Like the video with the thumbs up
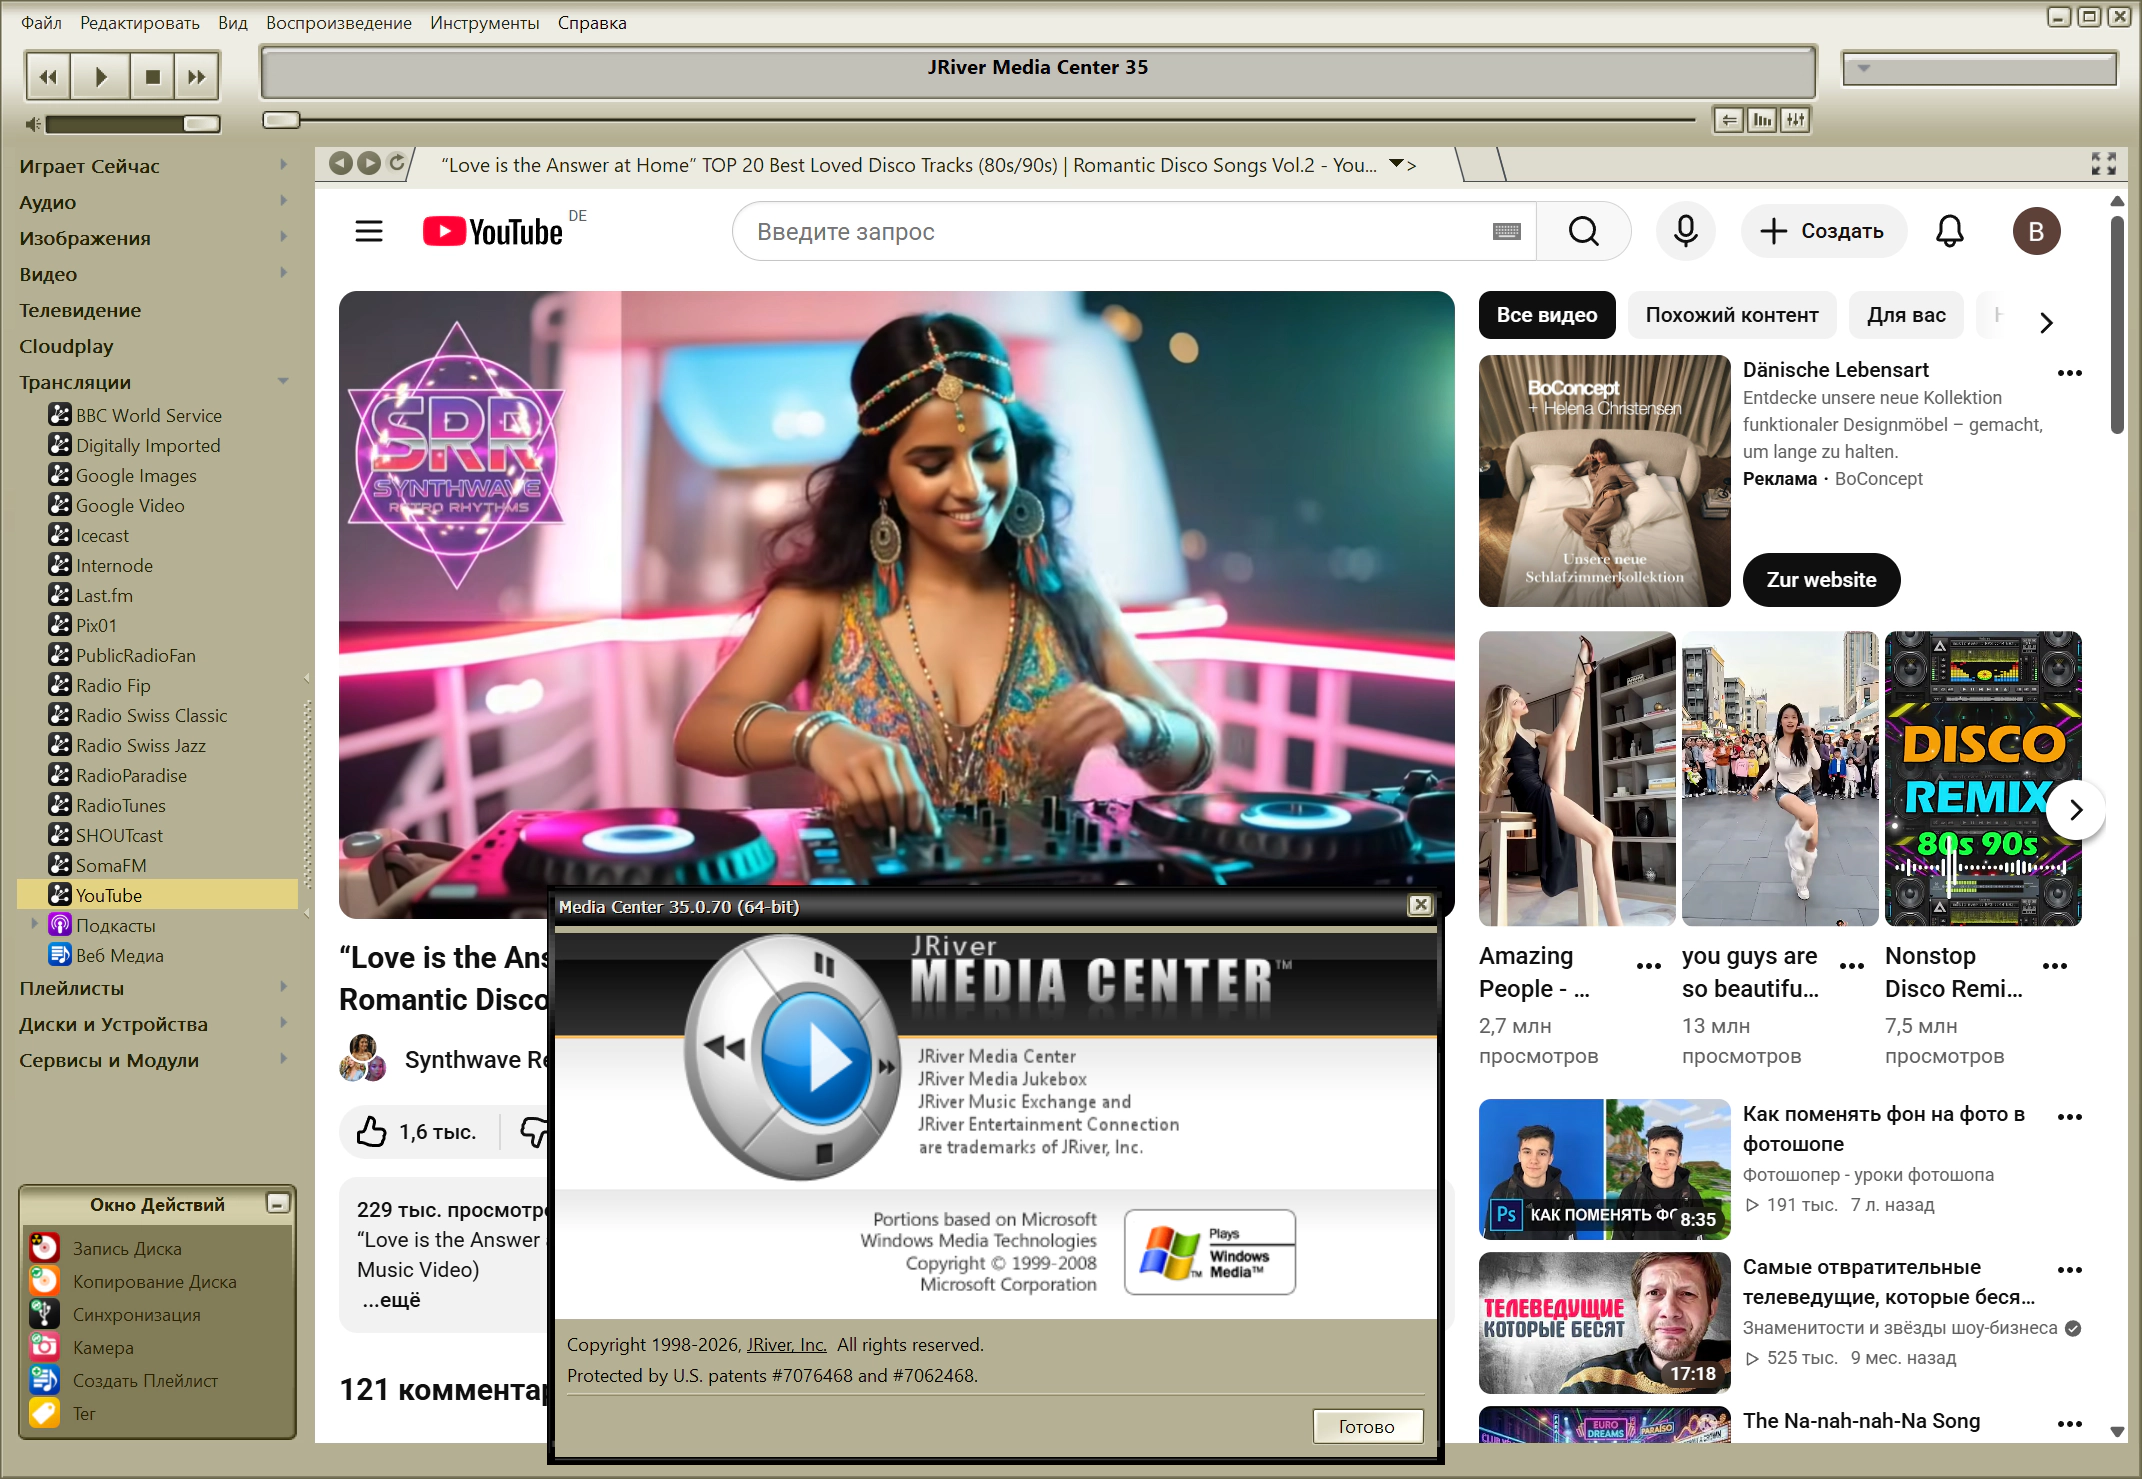2142x1479 pixels. (372, 1131)
